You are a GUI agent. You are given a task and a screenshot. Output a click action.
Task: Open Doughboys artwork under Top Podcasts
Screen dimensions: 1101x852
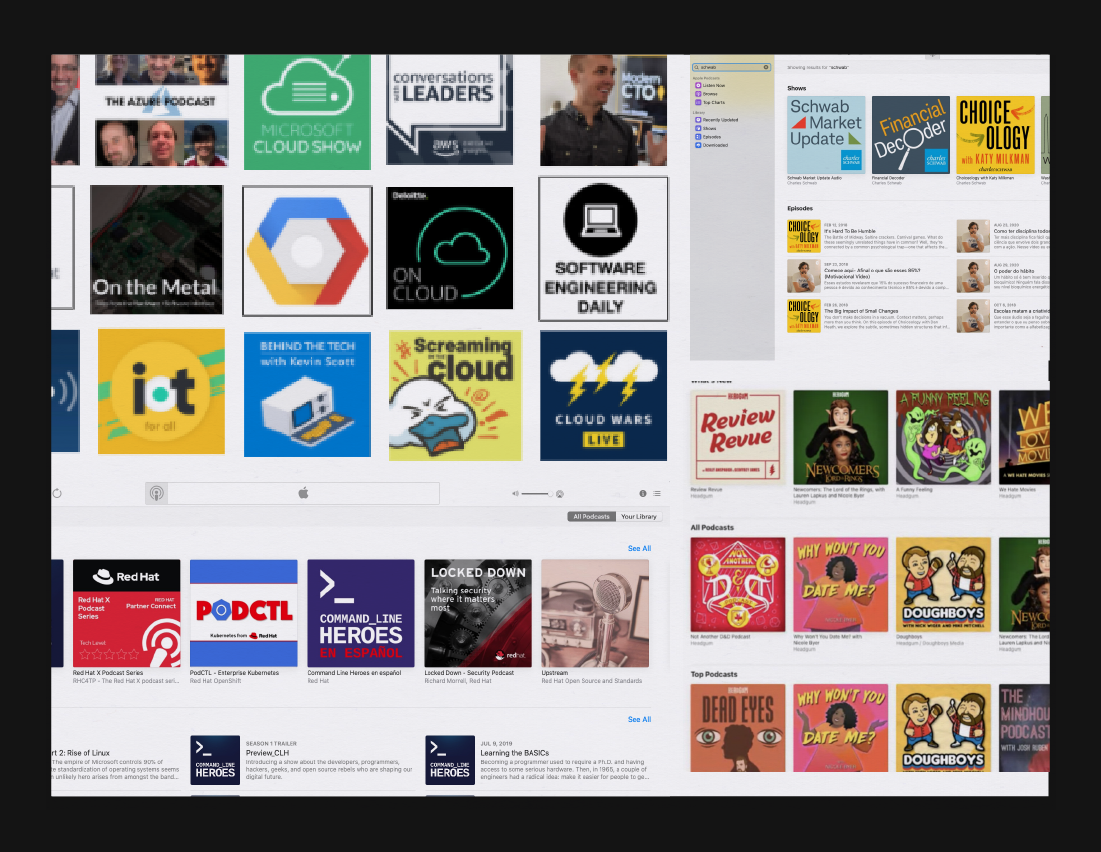click(943, 728)
